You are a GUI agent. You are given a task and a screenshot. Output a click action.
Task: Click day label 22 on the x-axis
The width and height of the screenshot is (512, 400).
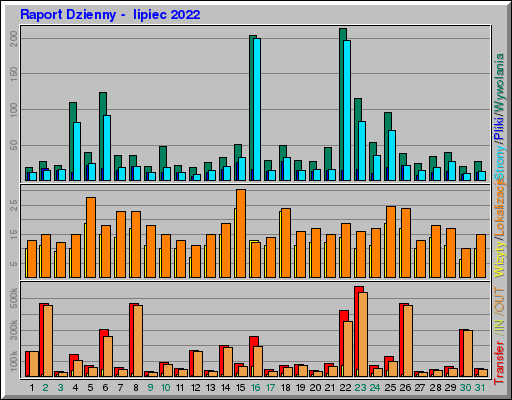point(345,388)
